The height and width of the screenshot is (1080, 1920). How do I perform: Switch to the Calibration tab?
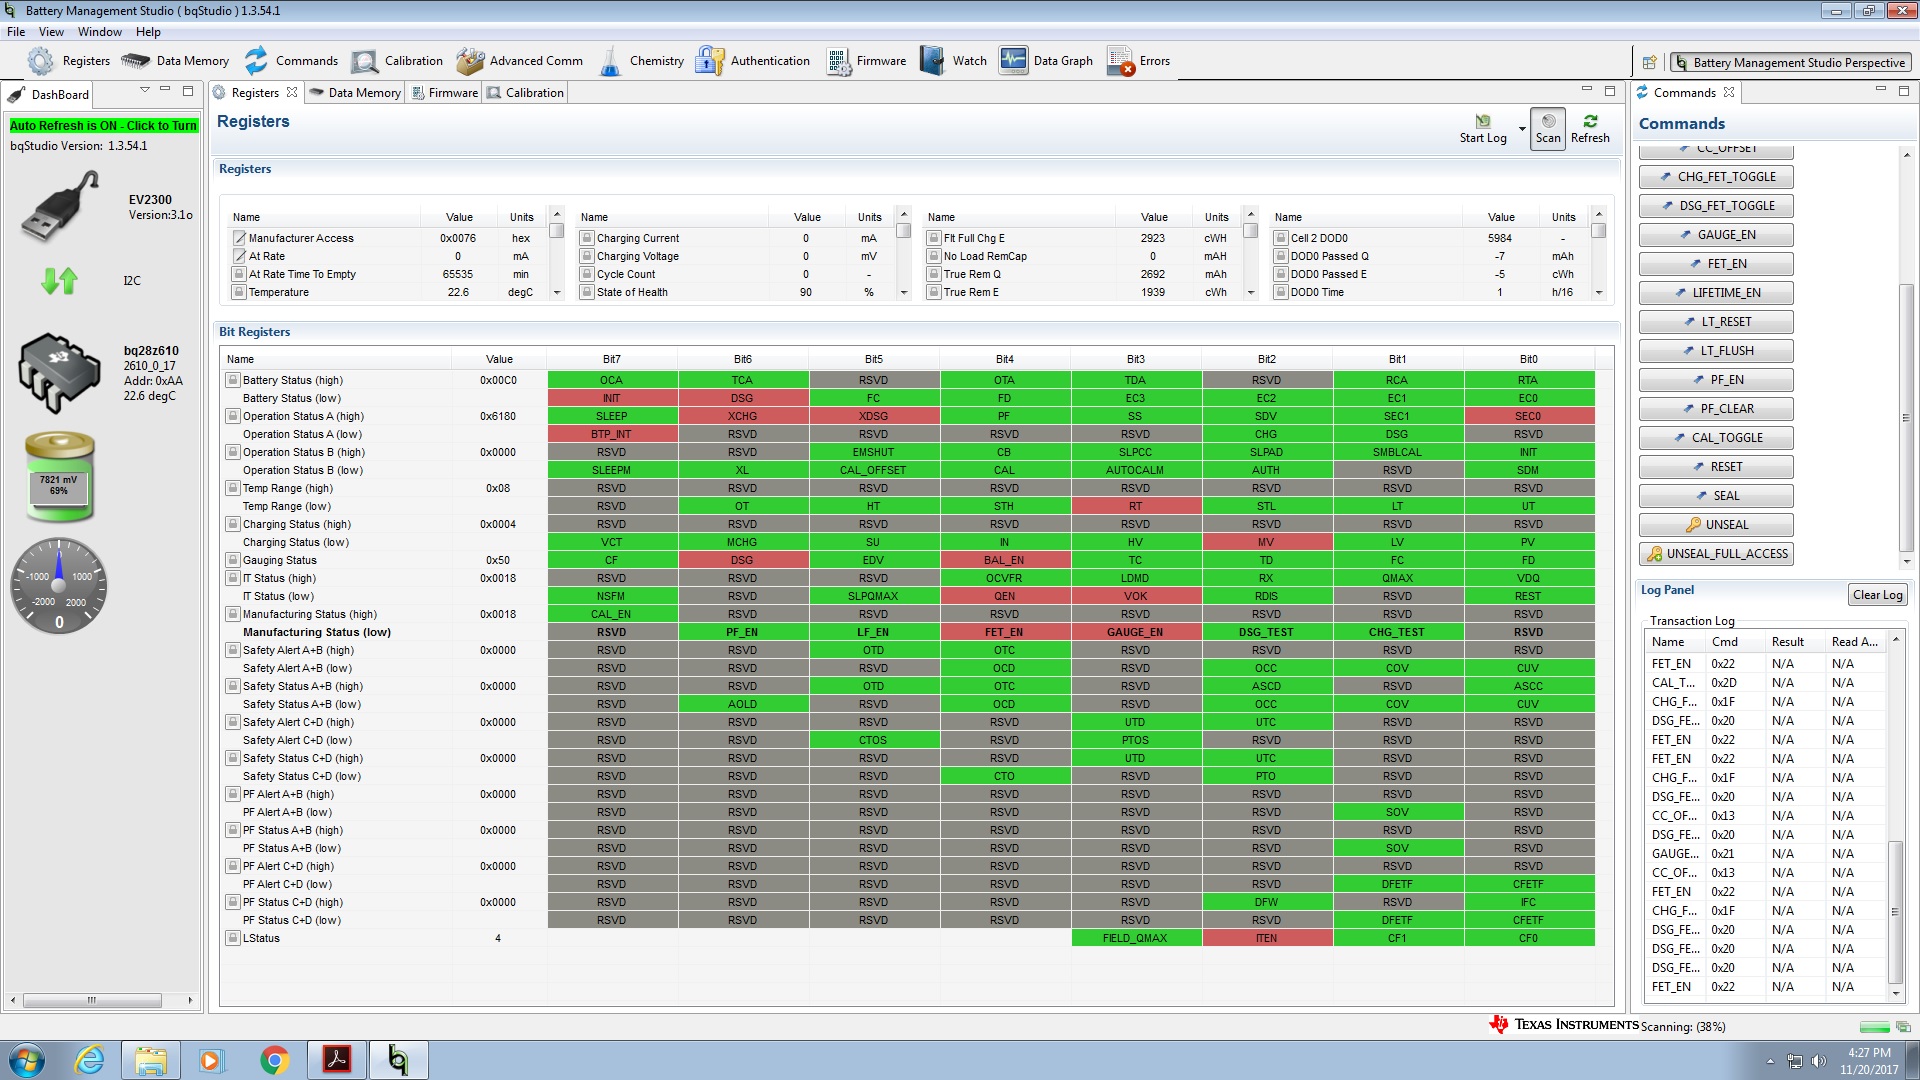point(526,93)
